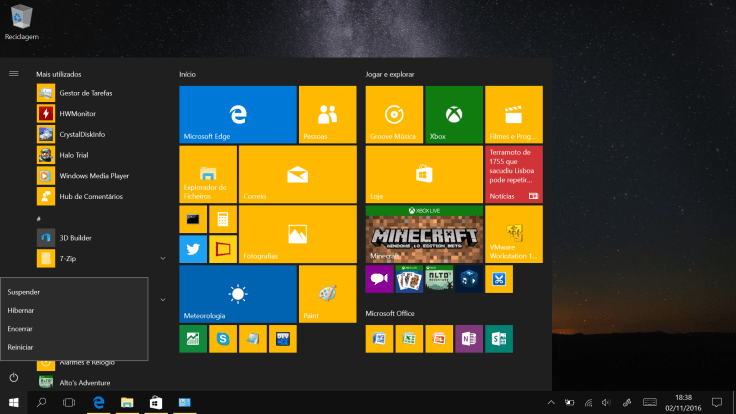Launch the Xbox tile
736x414 pixels.
click(x=453, y=114)
